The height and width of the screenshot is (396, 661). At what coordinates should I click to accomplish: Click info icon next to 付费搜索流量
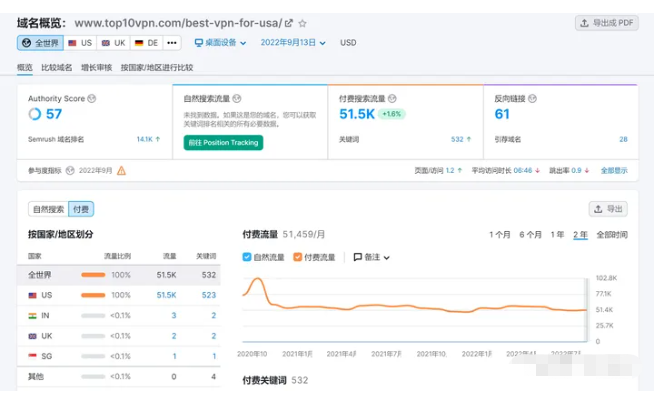(x=392, y=99)
